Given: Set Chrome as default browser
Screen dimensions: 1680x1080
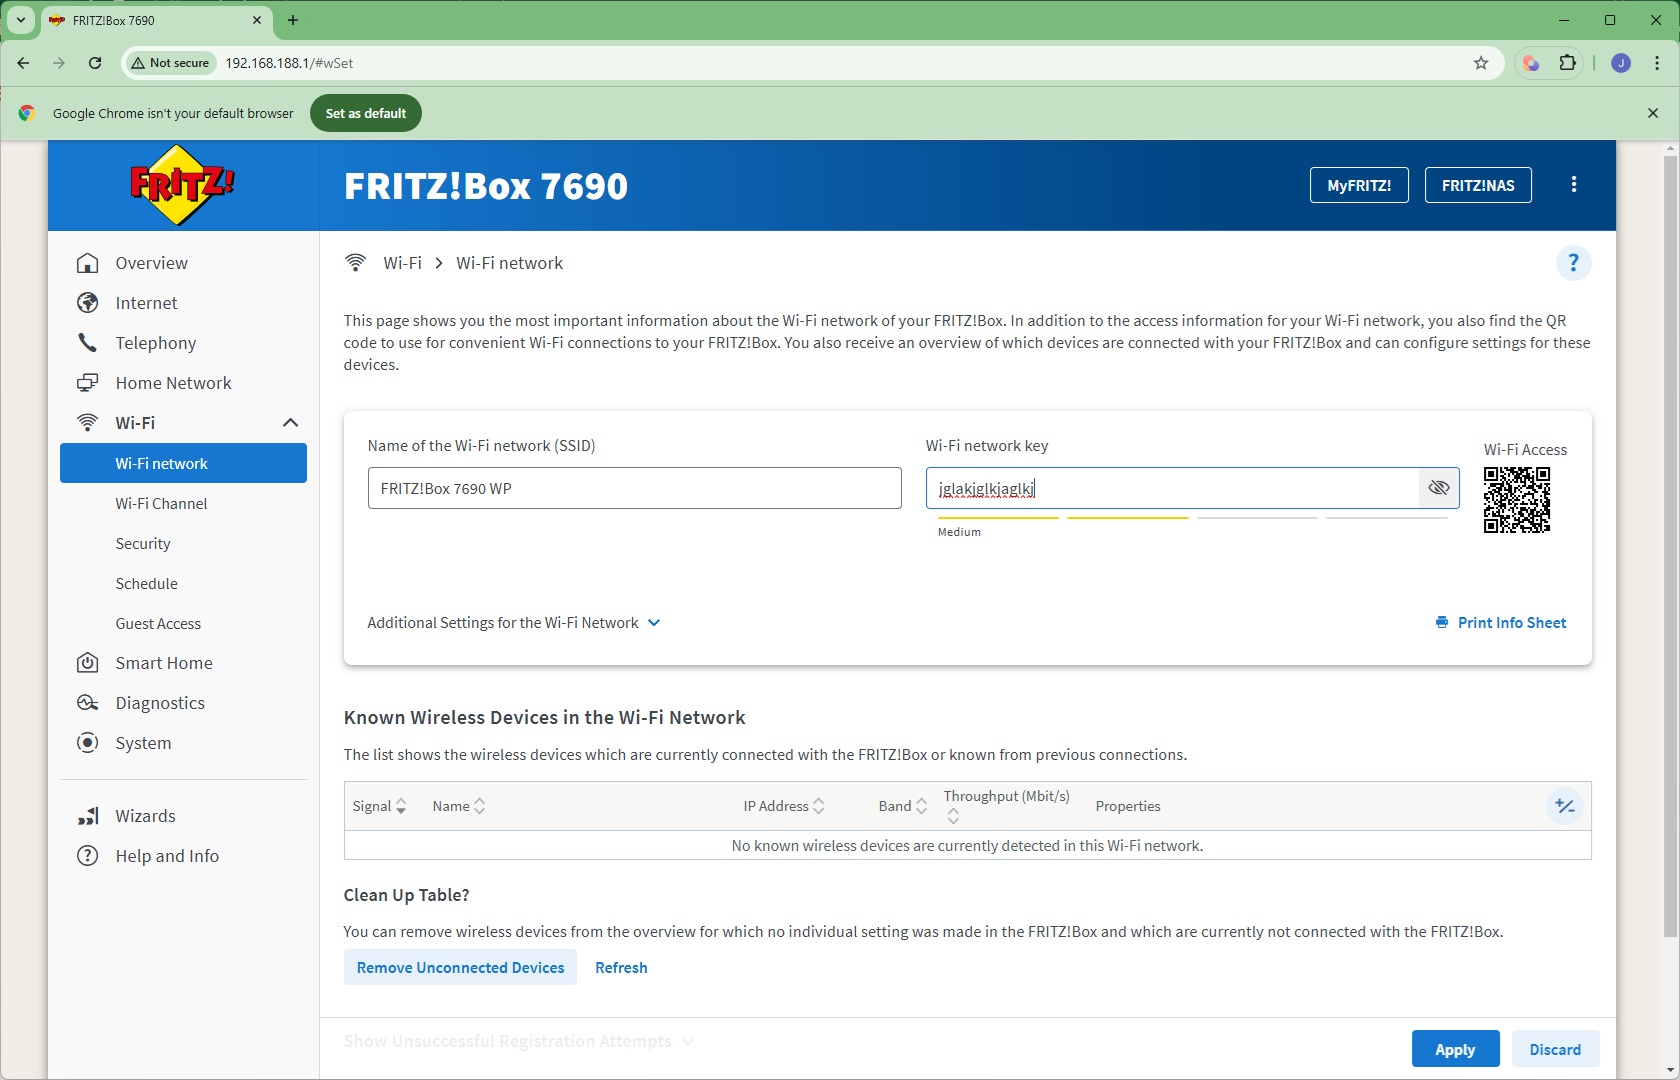Looking at the screenshot, I should coord(366,113).
